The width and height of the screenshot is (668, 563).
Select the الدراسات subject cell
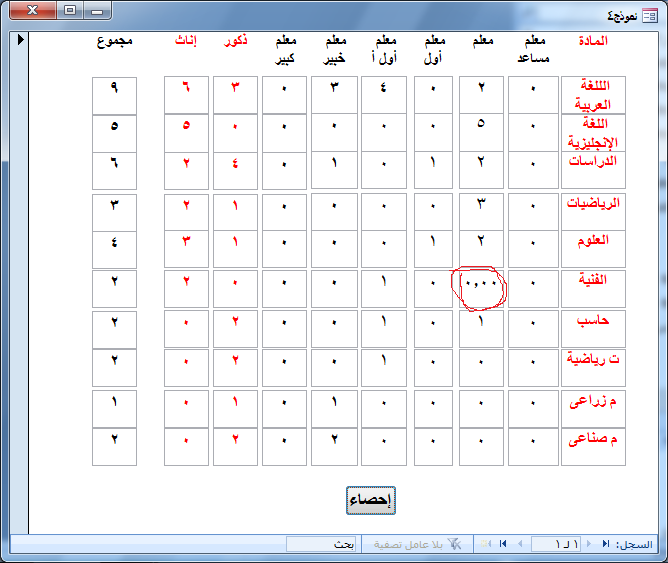tap(593, 170)
